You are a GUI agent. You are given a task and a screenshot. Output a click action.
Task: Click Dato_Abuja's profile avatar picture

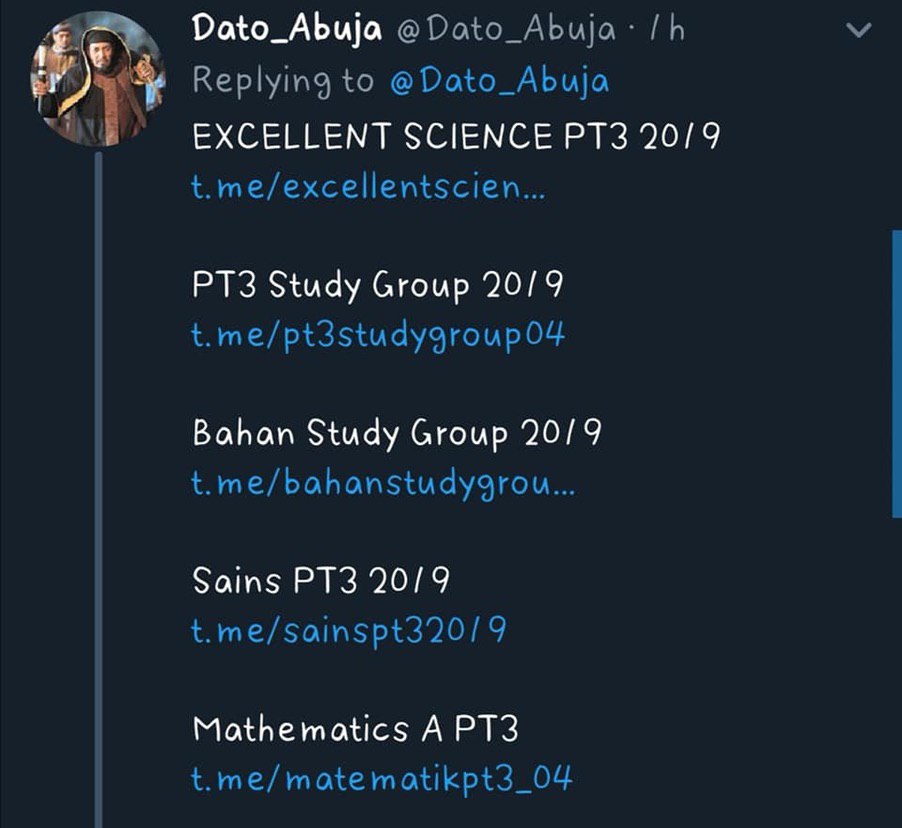click(x=101, y=85)
